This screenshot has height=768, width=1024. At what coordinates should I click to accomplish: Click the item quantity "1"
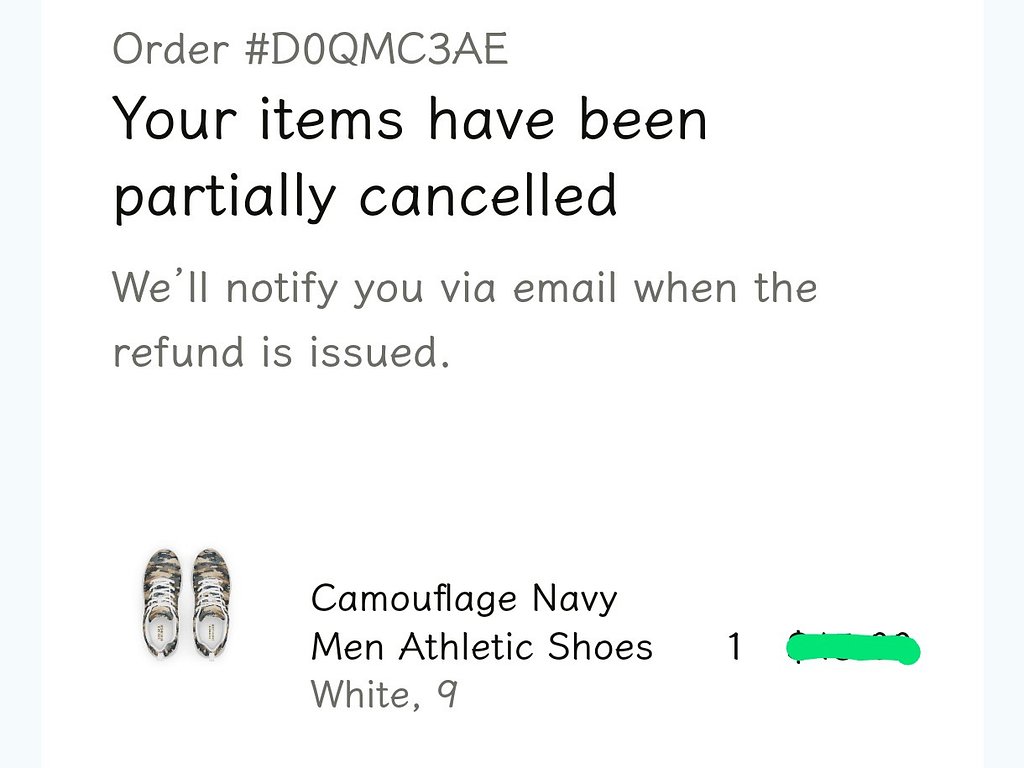pos(735,647)
